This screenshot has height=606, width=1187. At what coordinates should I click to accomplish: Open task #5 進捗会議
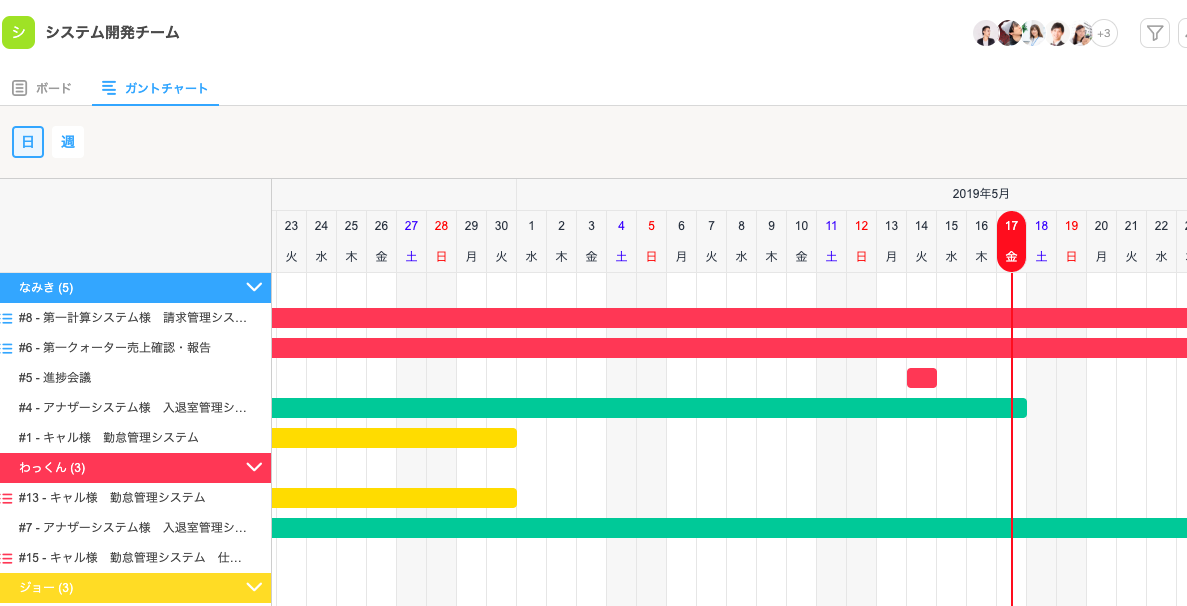55,378
